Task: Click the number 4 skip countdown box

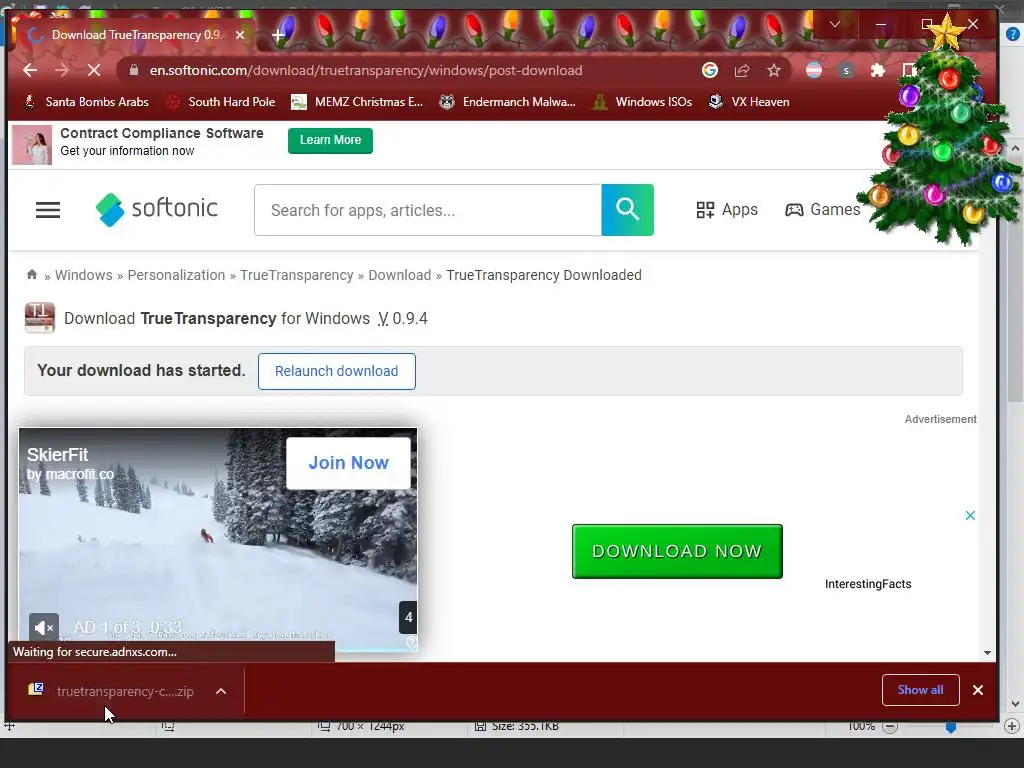Action: click(408, 617)
